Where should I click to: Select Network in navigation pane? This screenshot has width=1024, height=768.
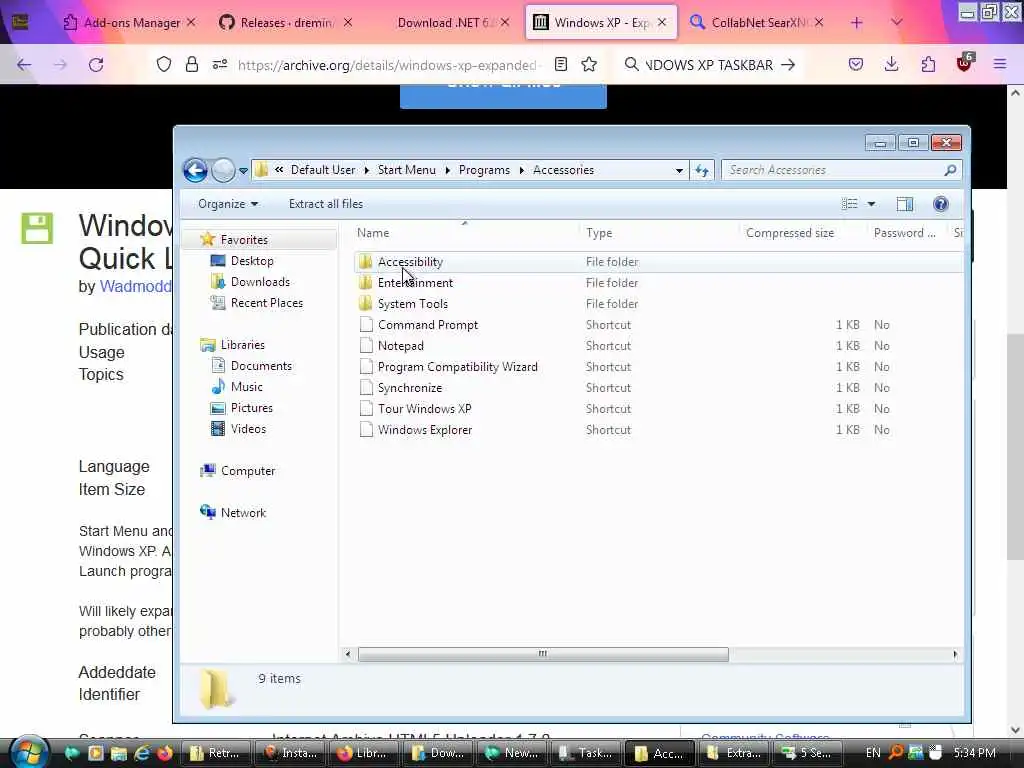coord(243,513)
